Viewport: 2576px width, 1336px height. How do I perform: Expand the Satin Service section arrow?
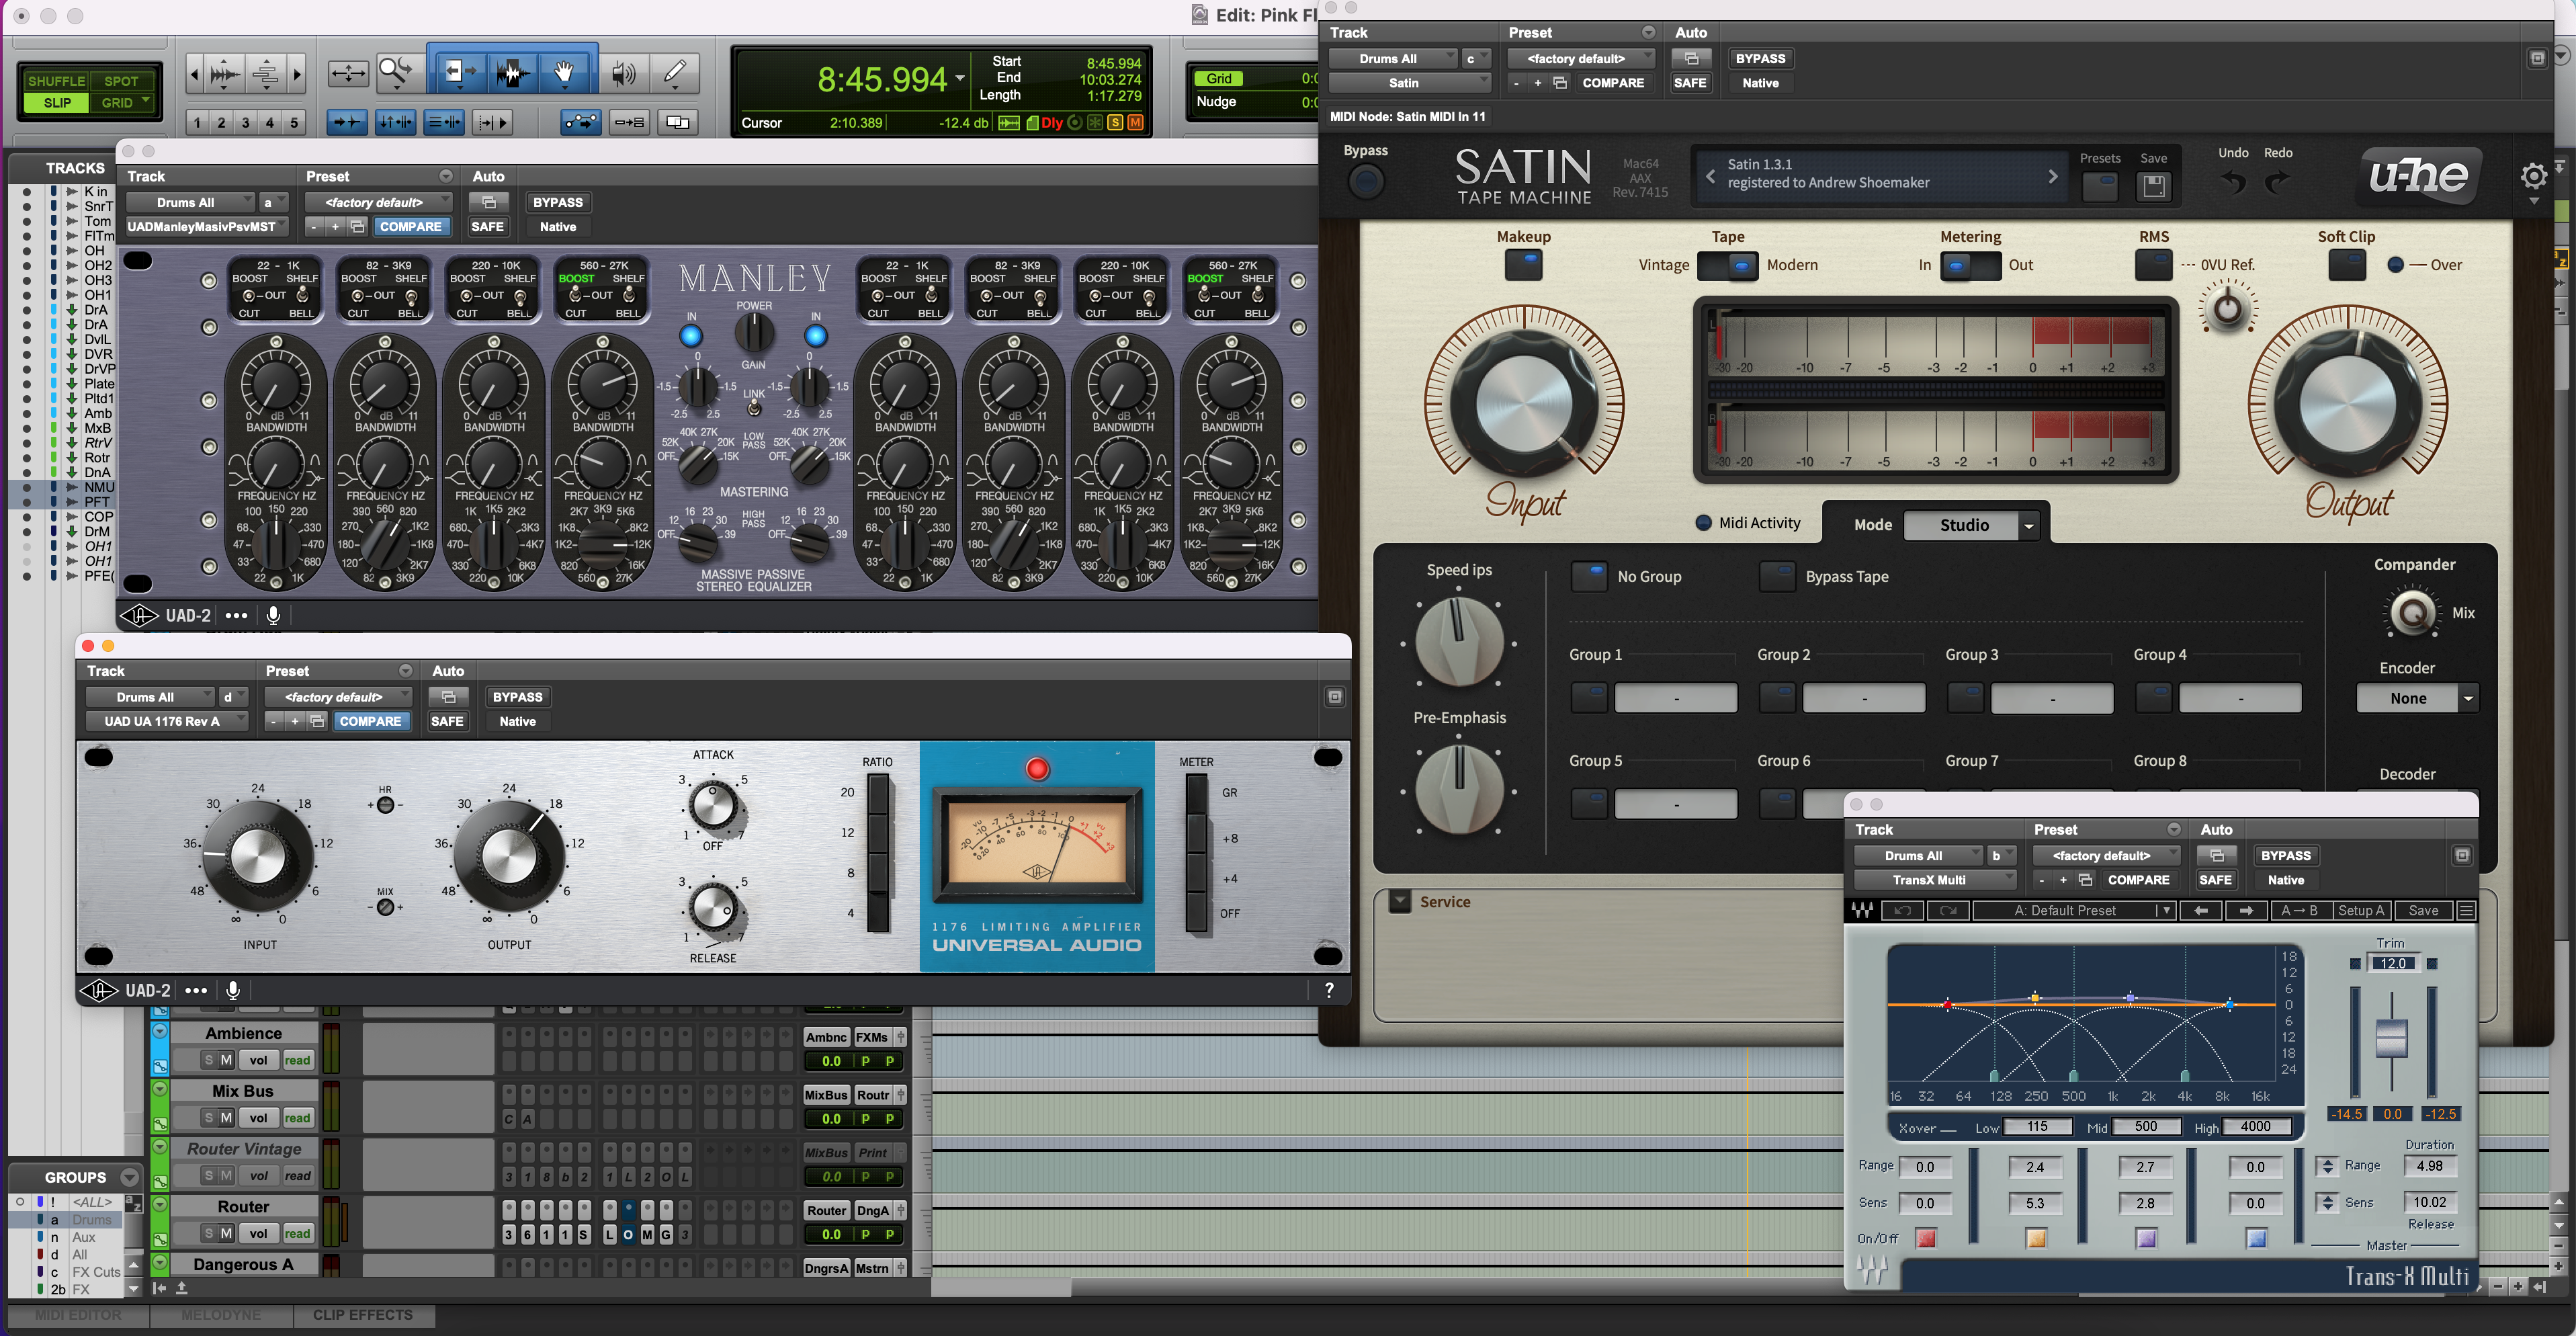tap(1400, 901)
